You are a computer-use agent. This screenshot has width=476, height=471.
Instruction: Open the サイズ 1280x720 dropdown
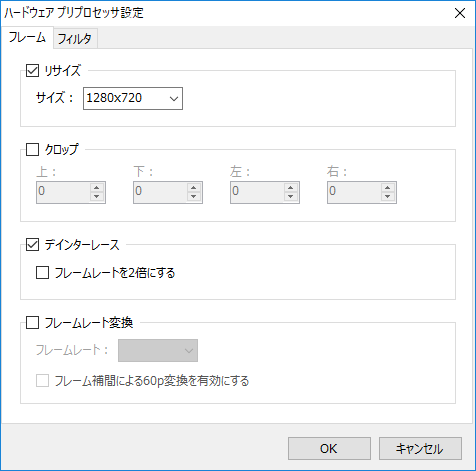coord(133,98)
